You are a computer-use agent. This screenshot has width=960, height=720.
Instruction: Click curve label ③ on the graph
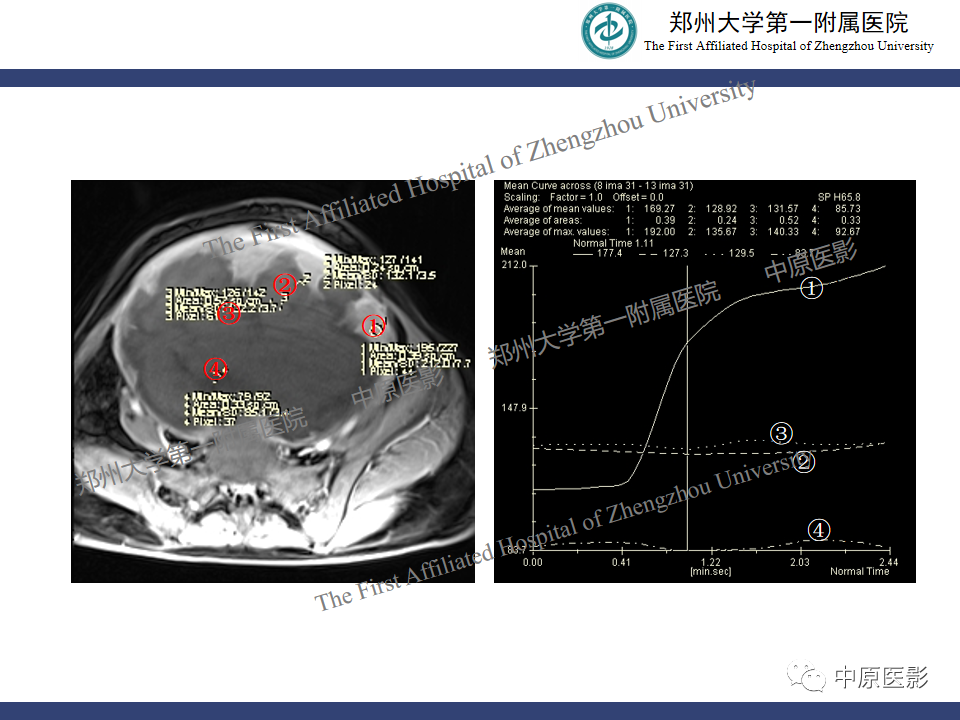pyautogui.click(x=781, y=433)
